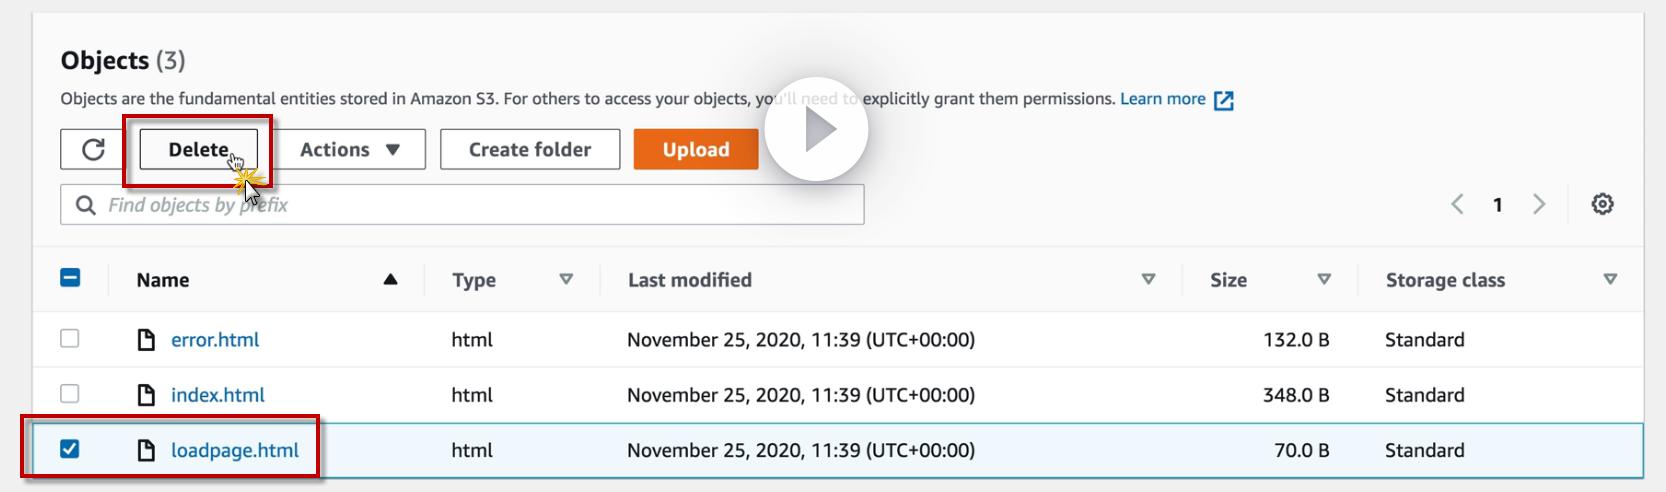The height and width of the screenshot is (492, 1666).
Task: Sort by the Type column arrow
Action: coord(566,280)
